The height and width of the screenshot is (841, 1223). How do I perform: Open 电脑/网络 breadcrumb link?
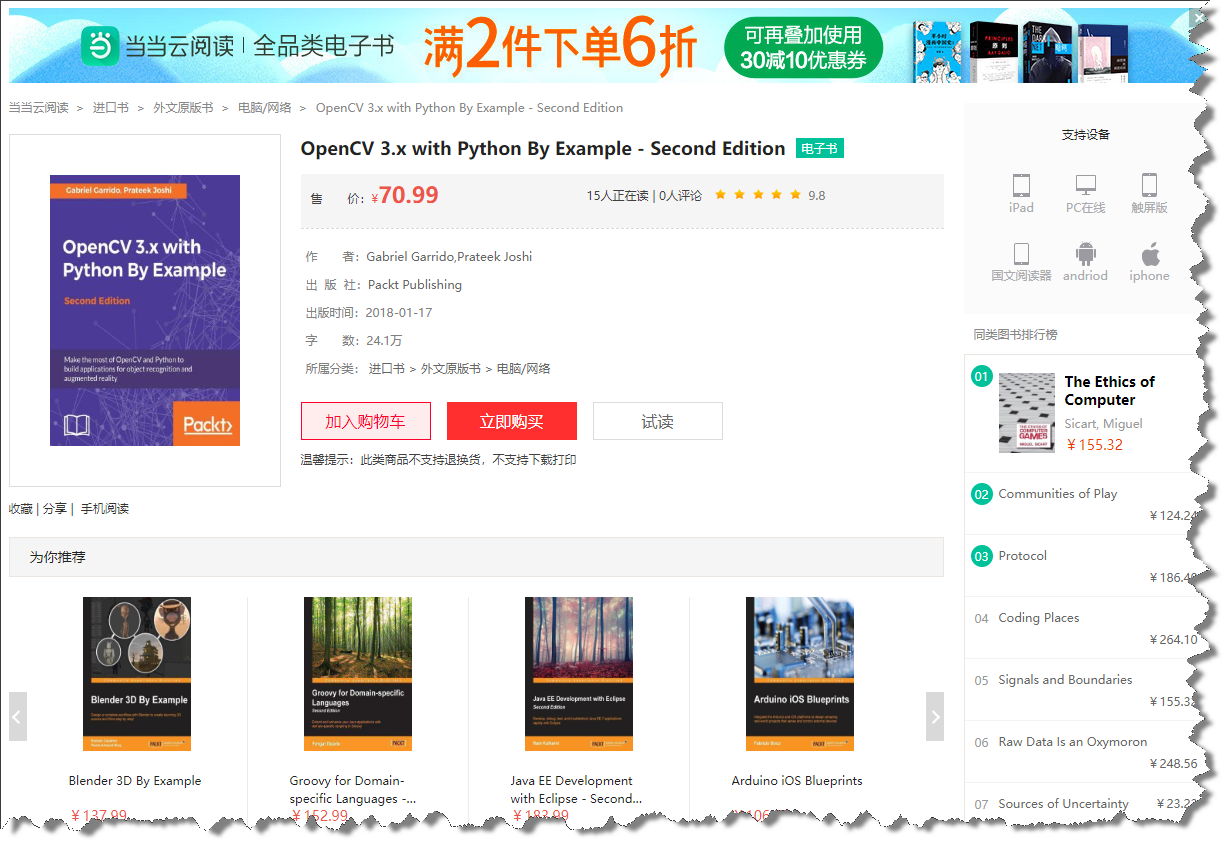point(265,108)
